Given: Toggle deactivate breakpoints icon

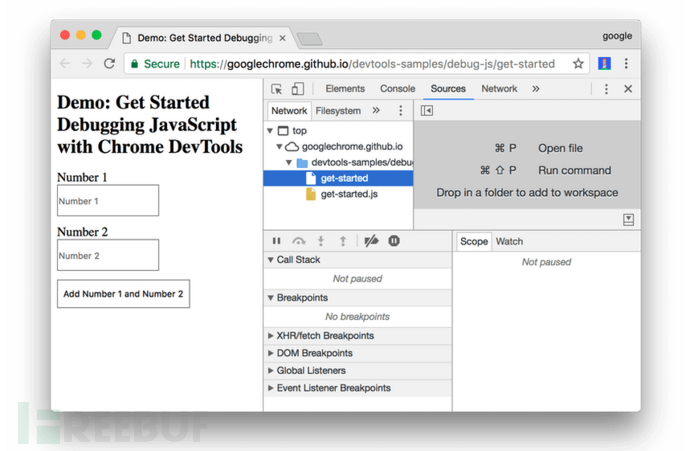Looking at the screenshot, I should [x=371, y=241].
